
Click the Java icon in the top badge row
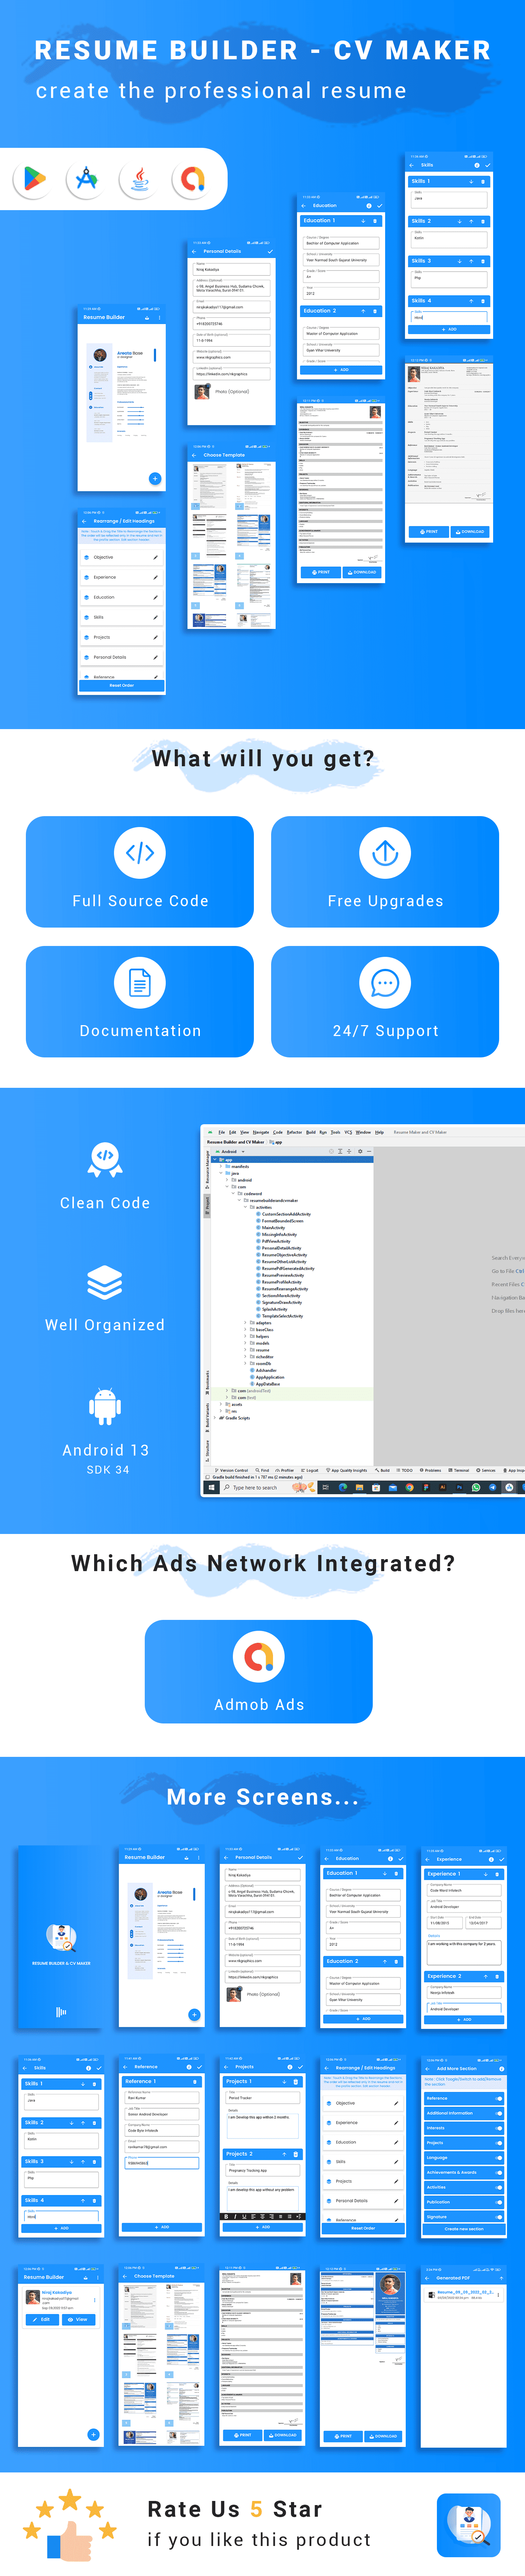pyautogui.click(x=140, y=179)
